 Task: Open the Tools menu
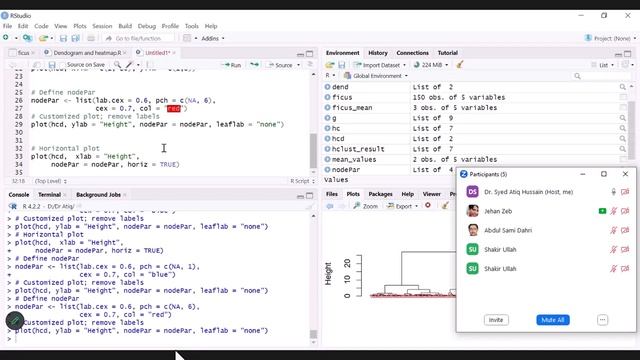click(x=191, y=26)
